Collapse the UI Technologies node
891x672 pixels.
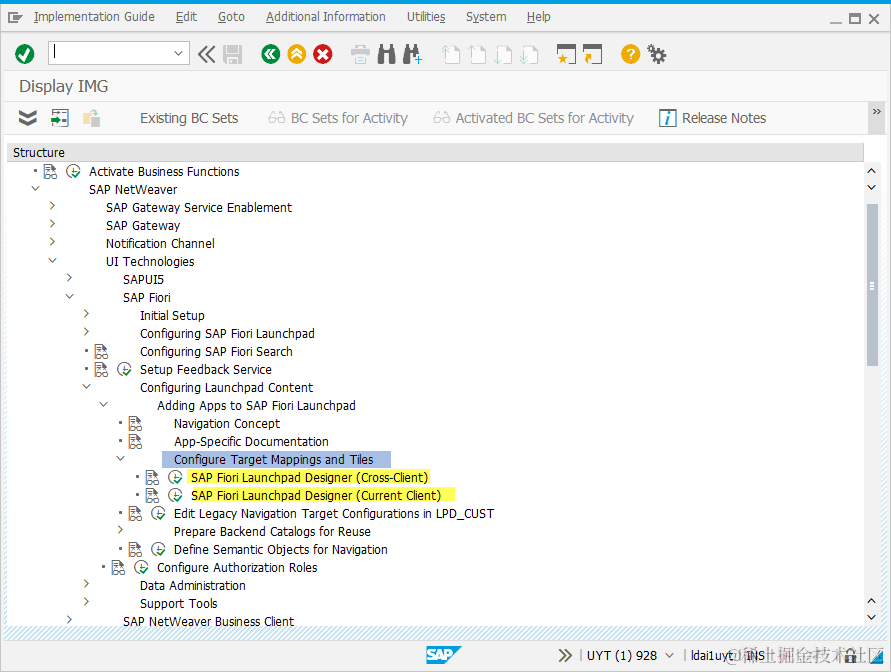53,261
